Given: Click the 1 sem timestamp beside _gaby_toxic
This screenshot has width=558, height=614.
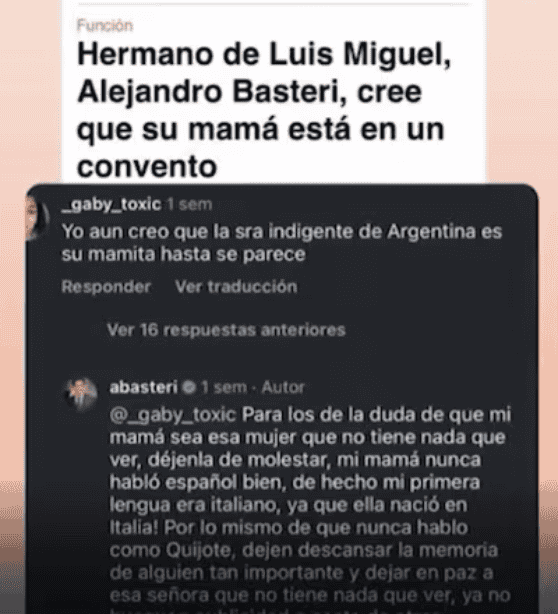Looking at the screenshot, I should [190, 204].
